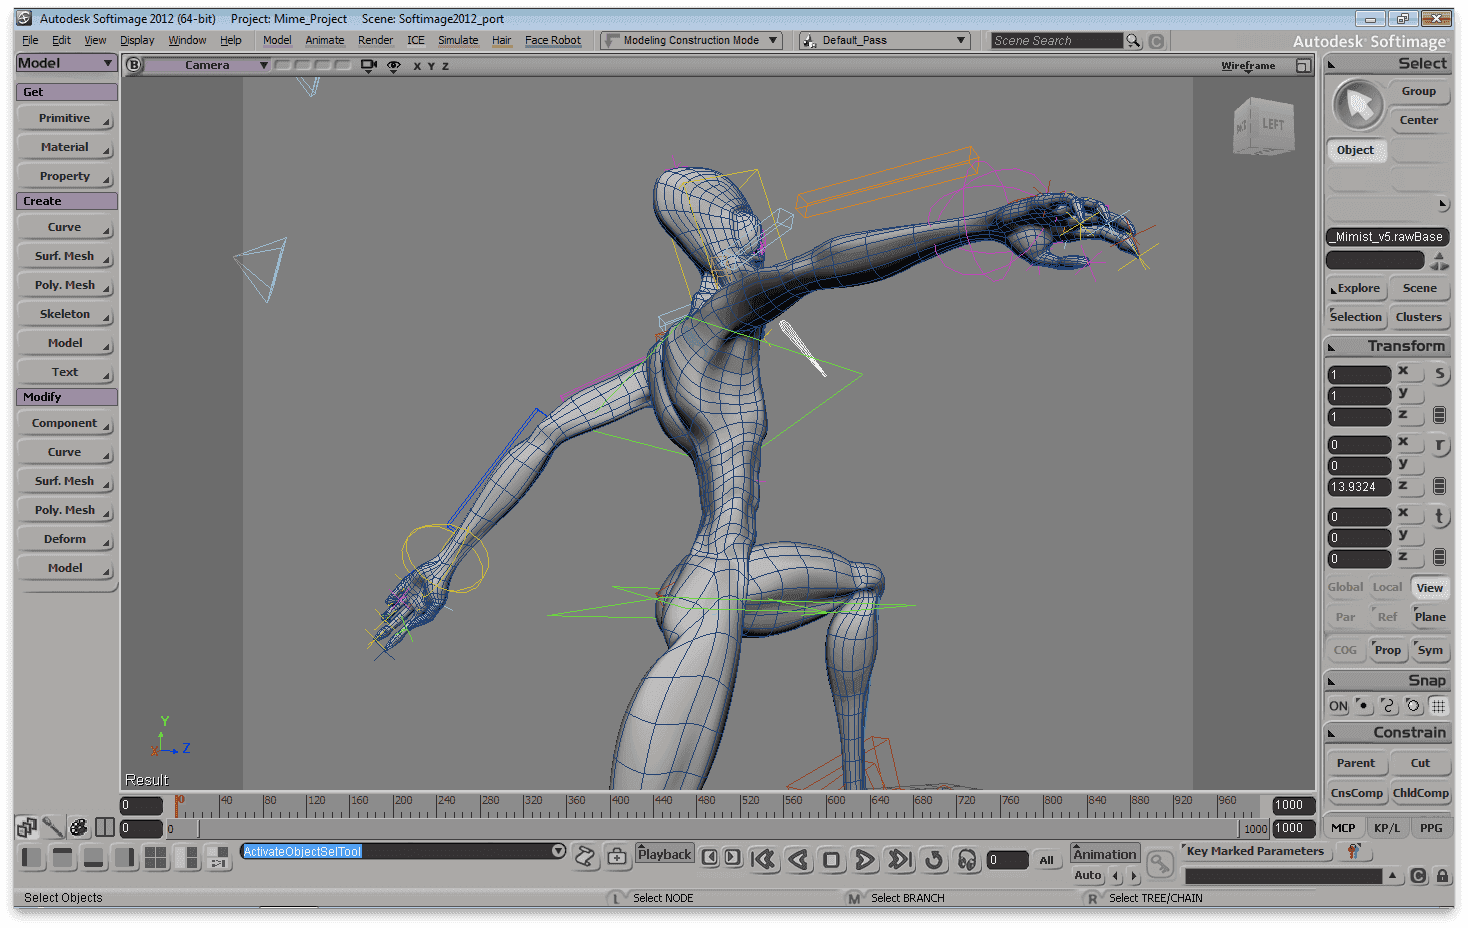Enable snap to points dot icon
The image size is (1468, 928).
(x=1363, y=706)
